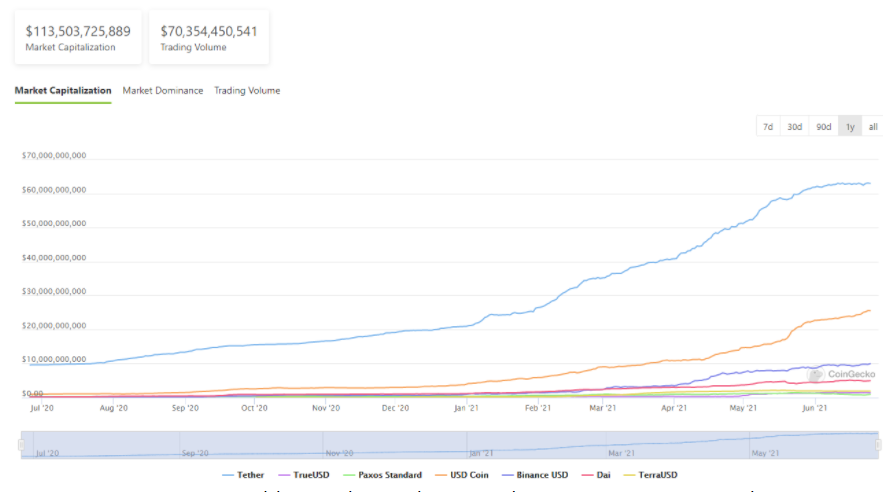The height and width of the screenshot is (492, 883).
Task: Switch to the Market Dominance tab
Action: [163, 91]
